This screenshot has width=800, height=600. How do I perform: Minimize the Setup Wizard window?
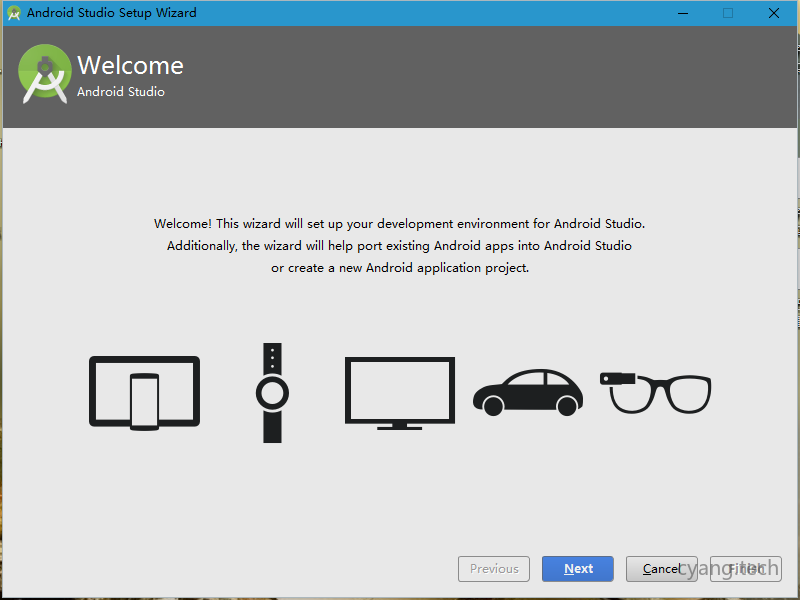(x=683, y=13)
